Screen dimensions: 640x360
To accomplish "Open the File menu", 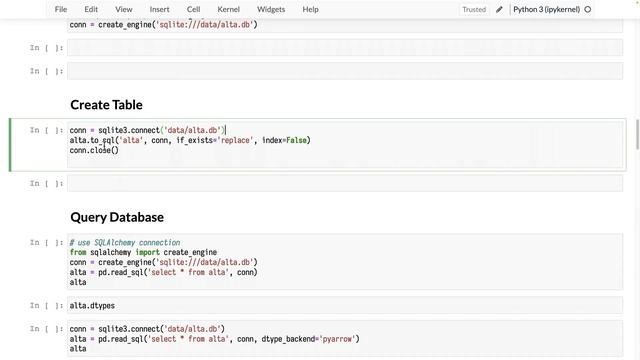I will pos(61,9).
